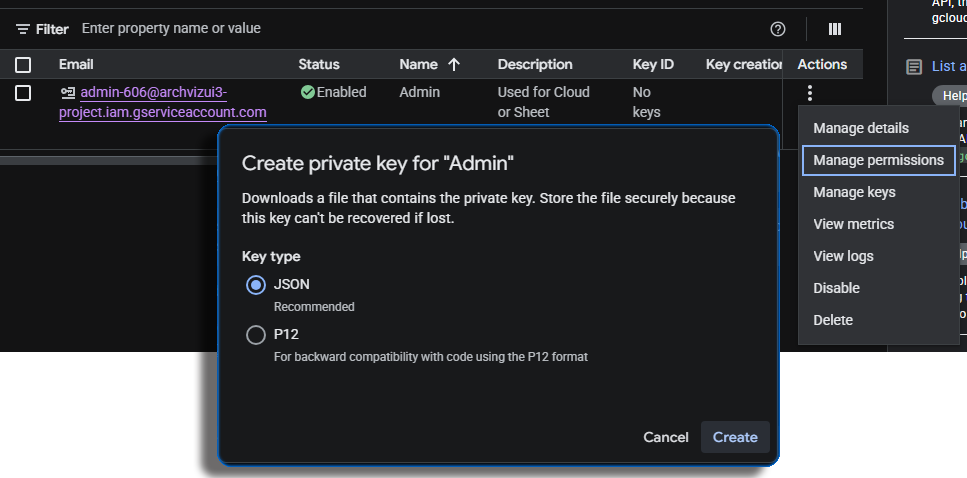Viewport: 967px width, 478px height.
Task: Click the Name column sort arrow
Action: click(x=454, y=64)
